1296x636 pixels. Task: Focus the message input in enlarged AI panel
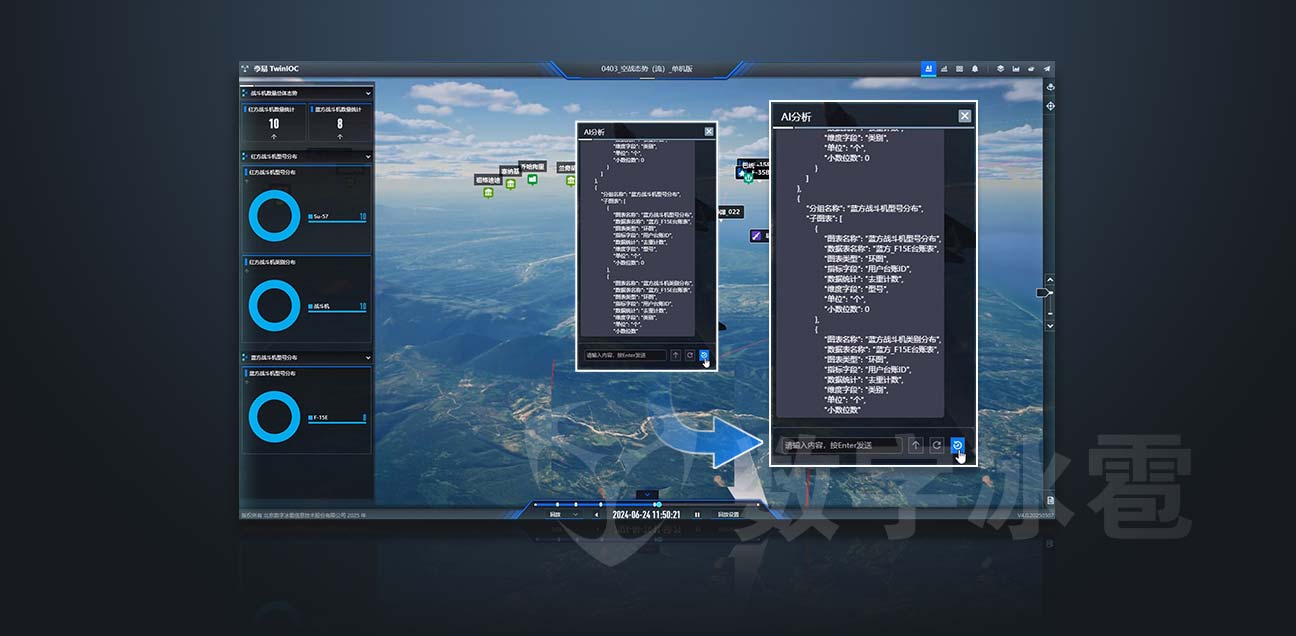[840, 445]
